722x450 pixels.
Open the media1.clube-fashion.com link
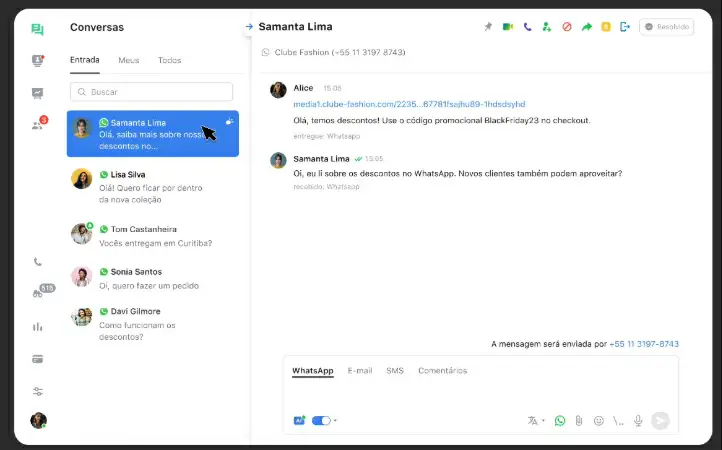409,104
